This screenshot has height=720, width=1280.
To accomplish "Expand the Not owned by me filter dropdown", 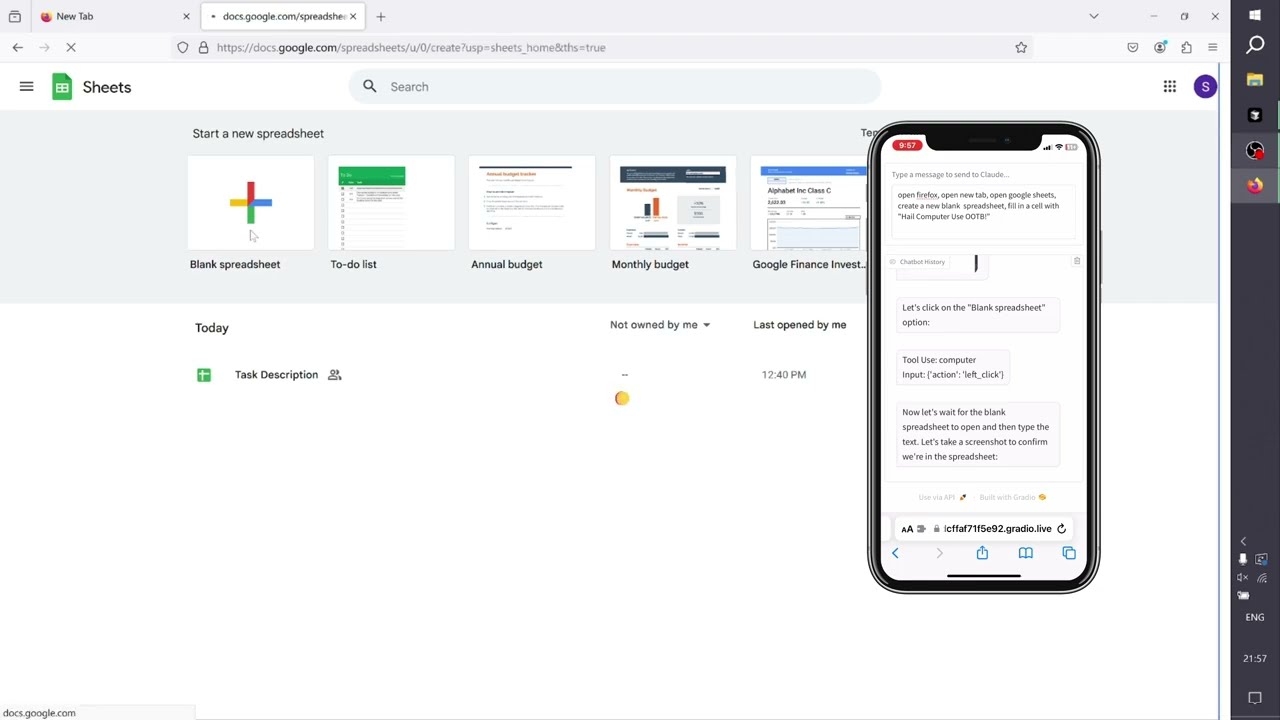I will (x=660, y=325).
